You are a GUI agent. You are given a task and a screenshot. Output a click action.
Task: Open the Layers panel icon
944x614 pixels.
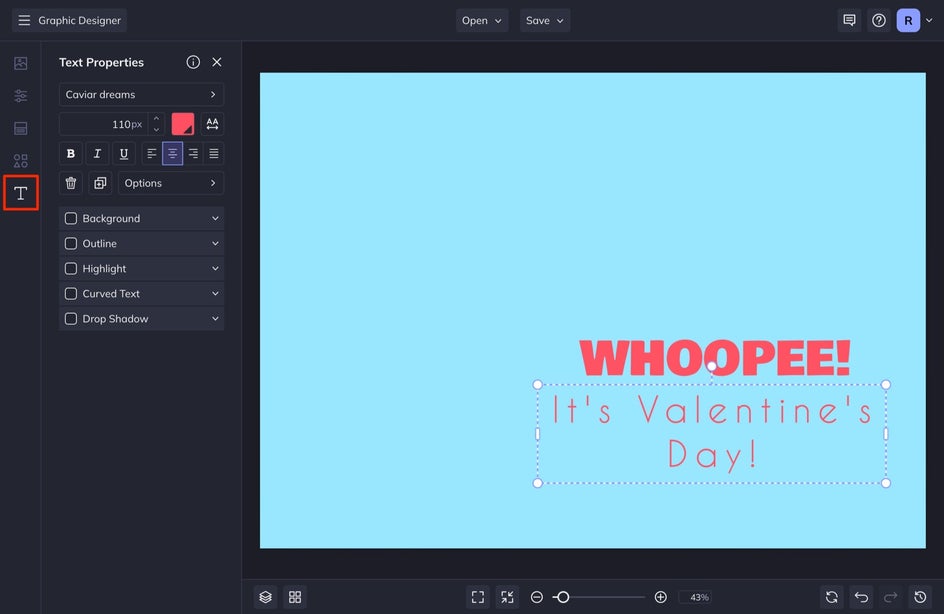[x=265, y=597]
